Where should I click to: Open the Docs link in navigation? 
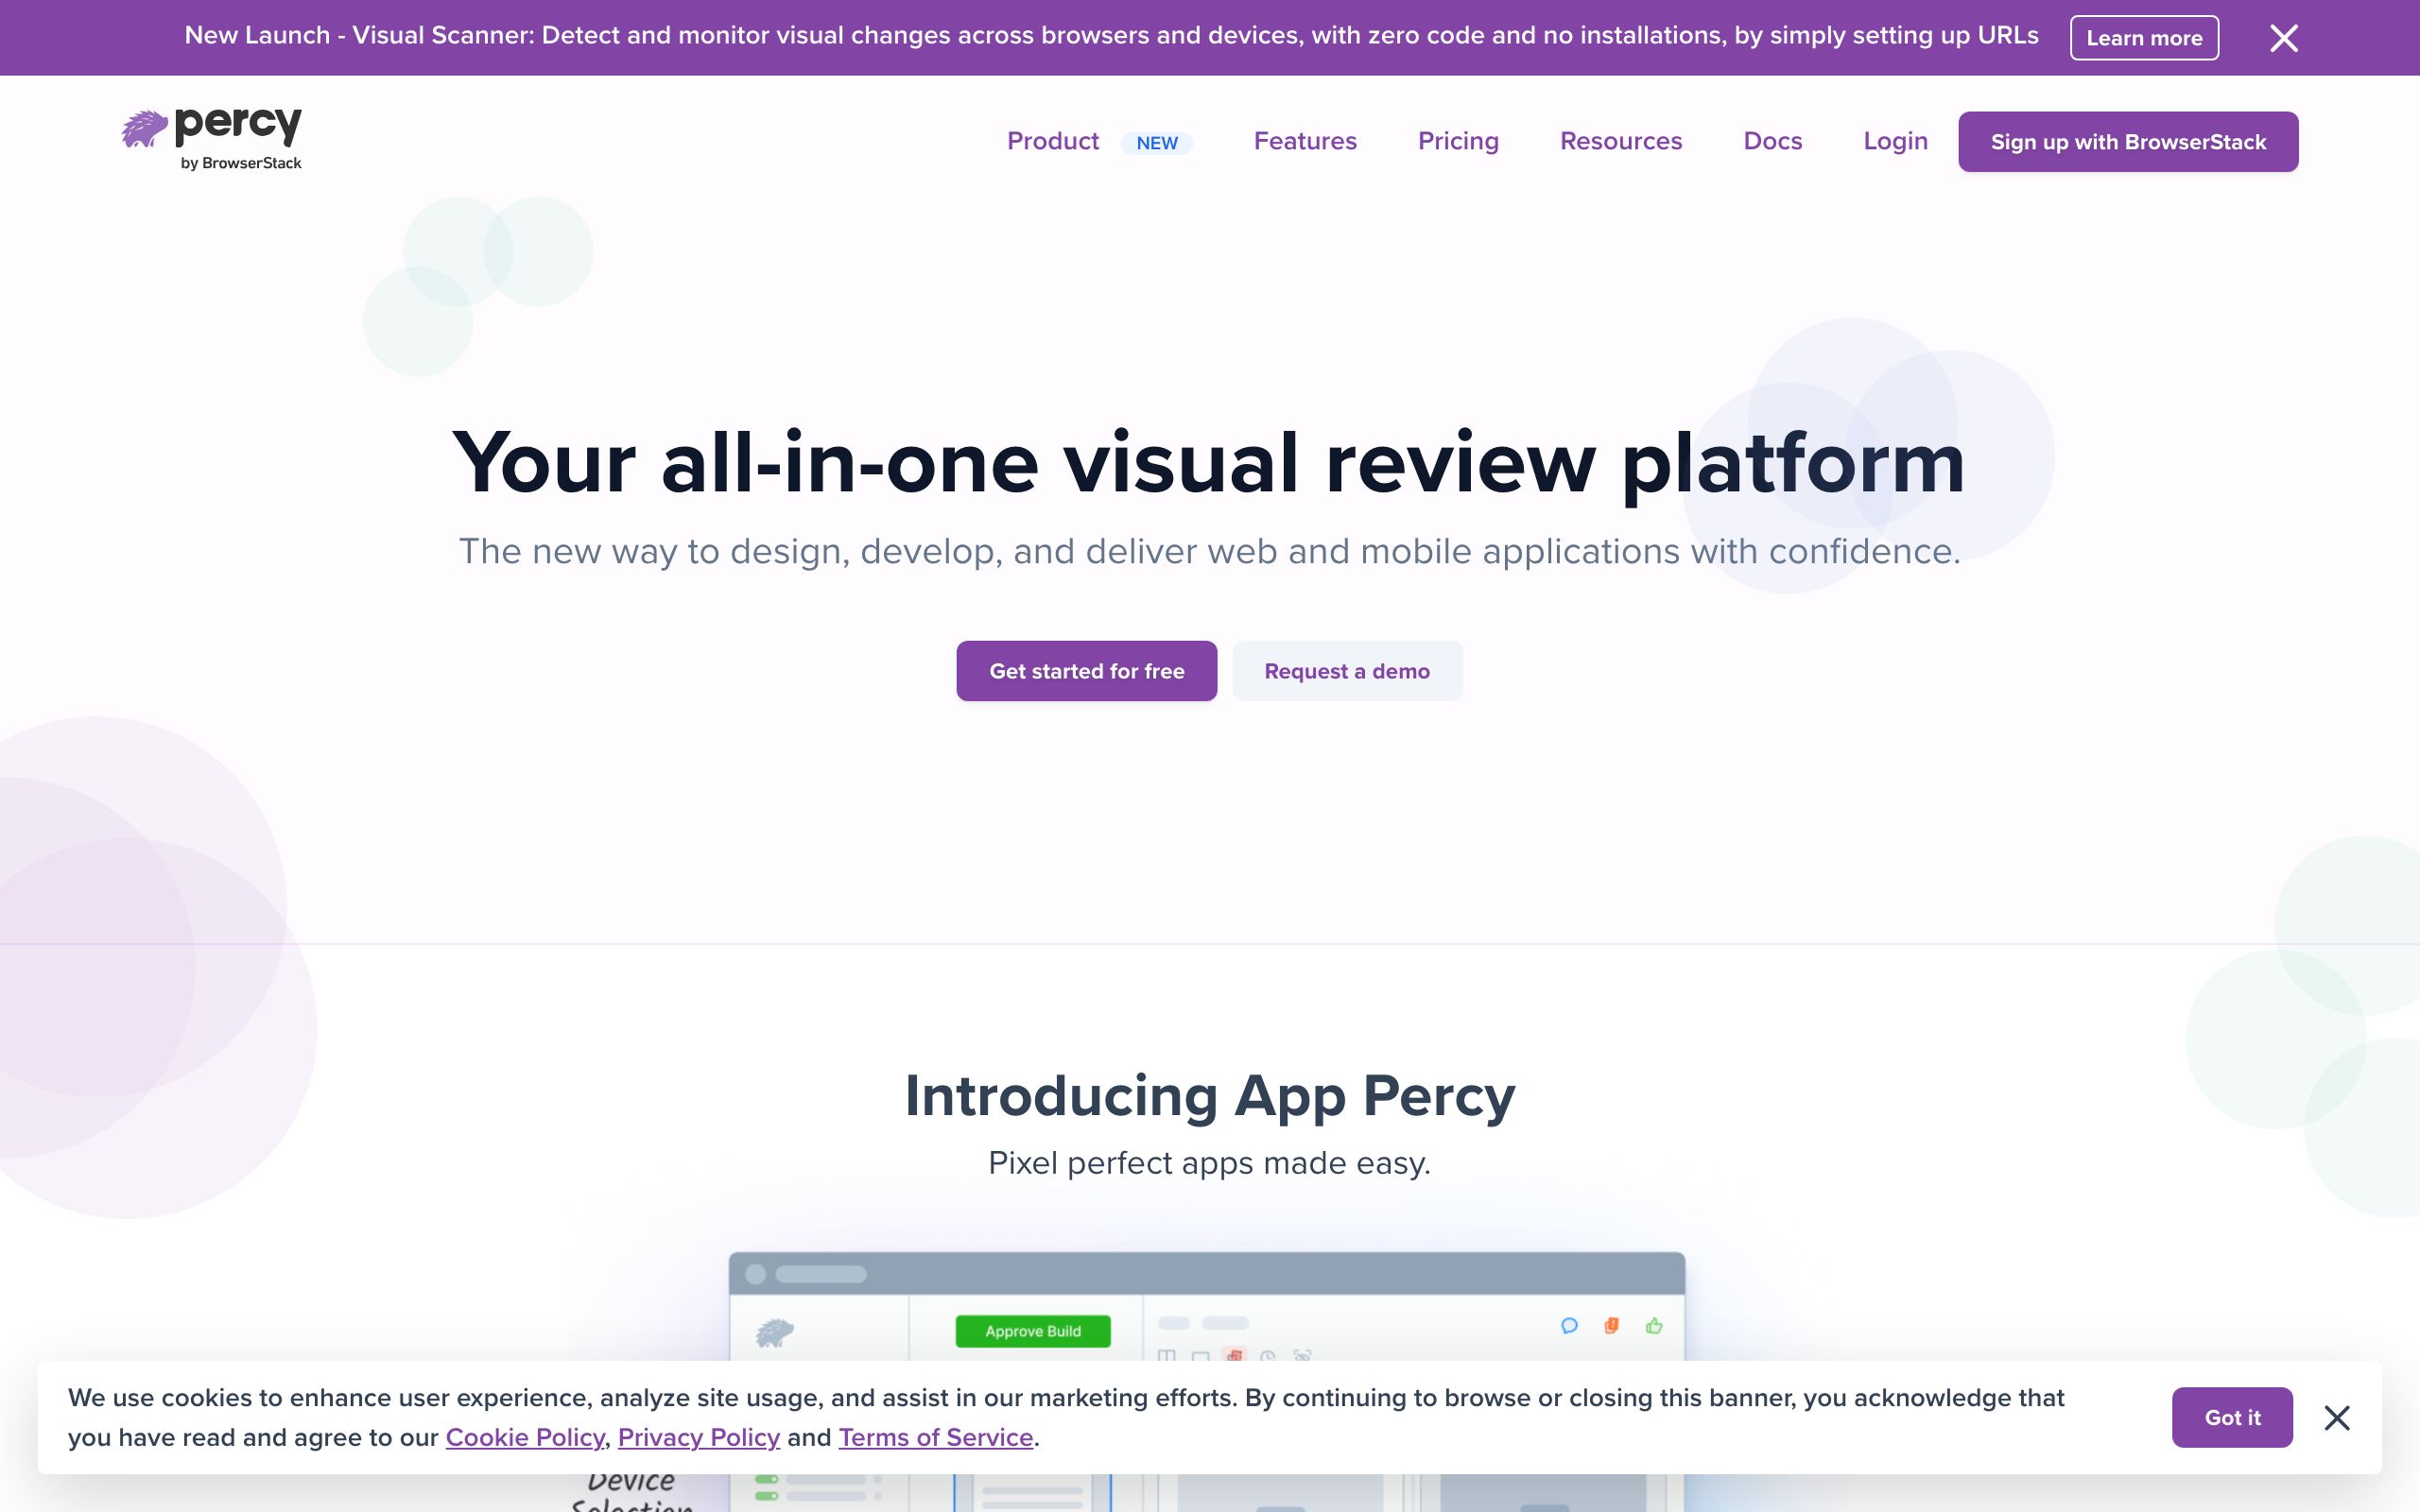click(1773, 141)
